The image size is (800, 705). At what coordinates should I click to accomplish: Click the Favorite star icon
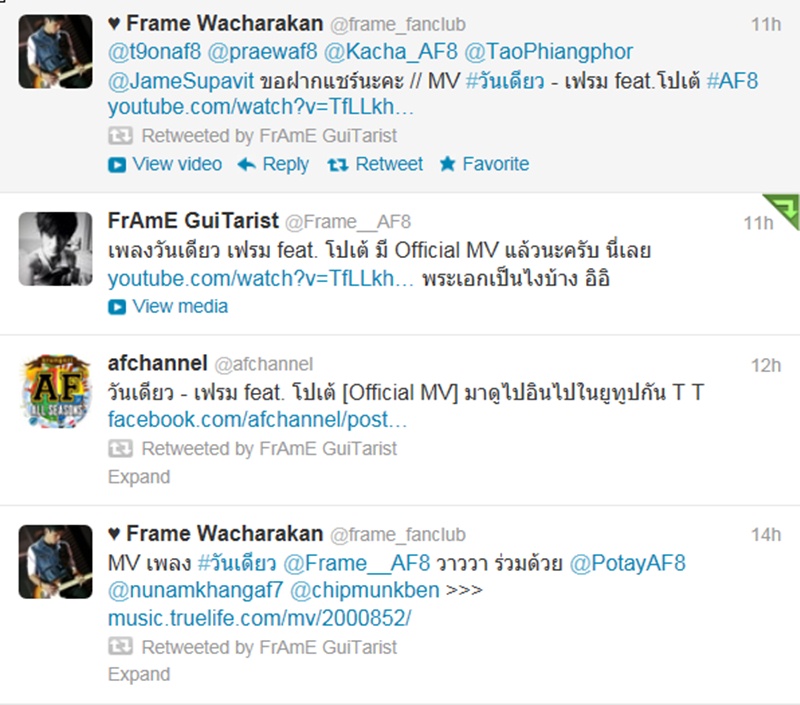pos(447,164)
